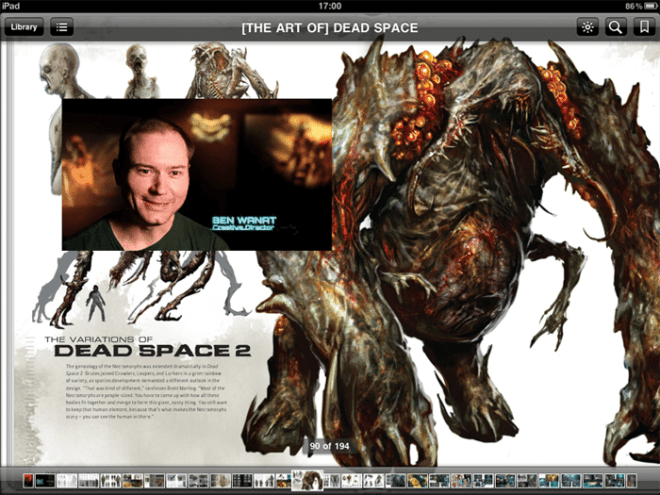Tap the 86% battery indicator
Screen dimensions: 660x495
(639, 6)
